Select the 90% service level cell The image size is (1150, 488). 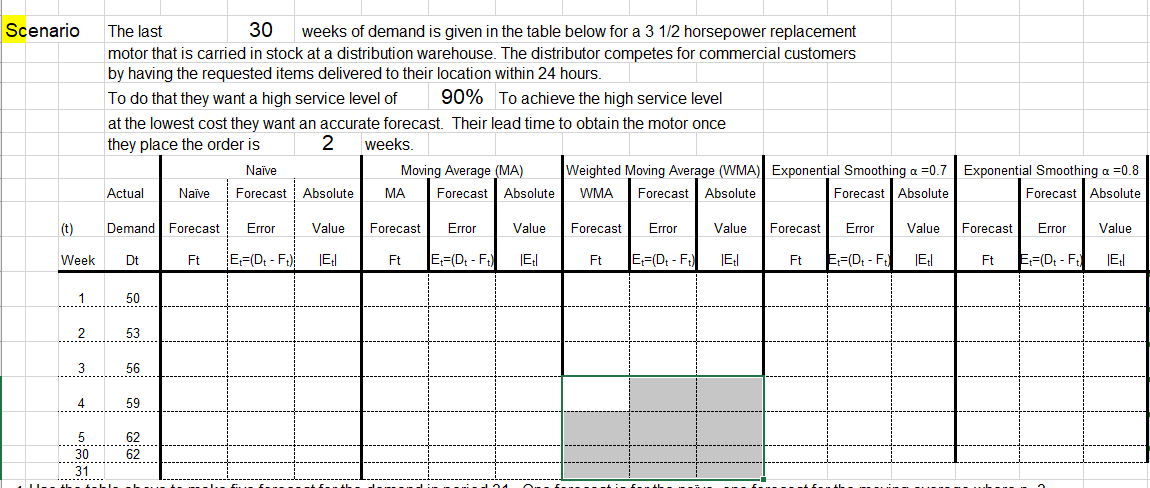pyautogui.click(x=462, y=98)
